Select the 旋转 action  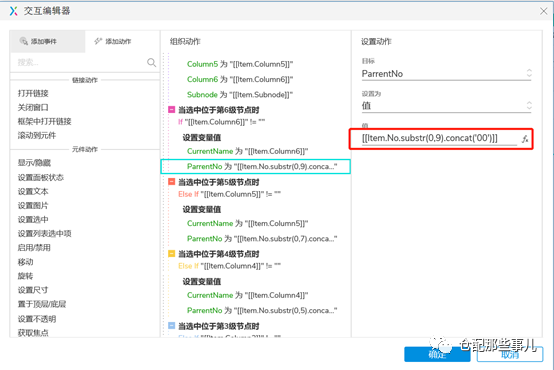25,276
